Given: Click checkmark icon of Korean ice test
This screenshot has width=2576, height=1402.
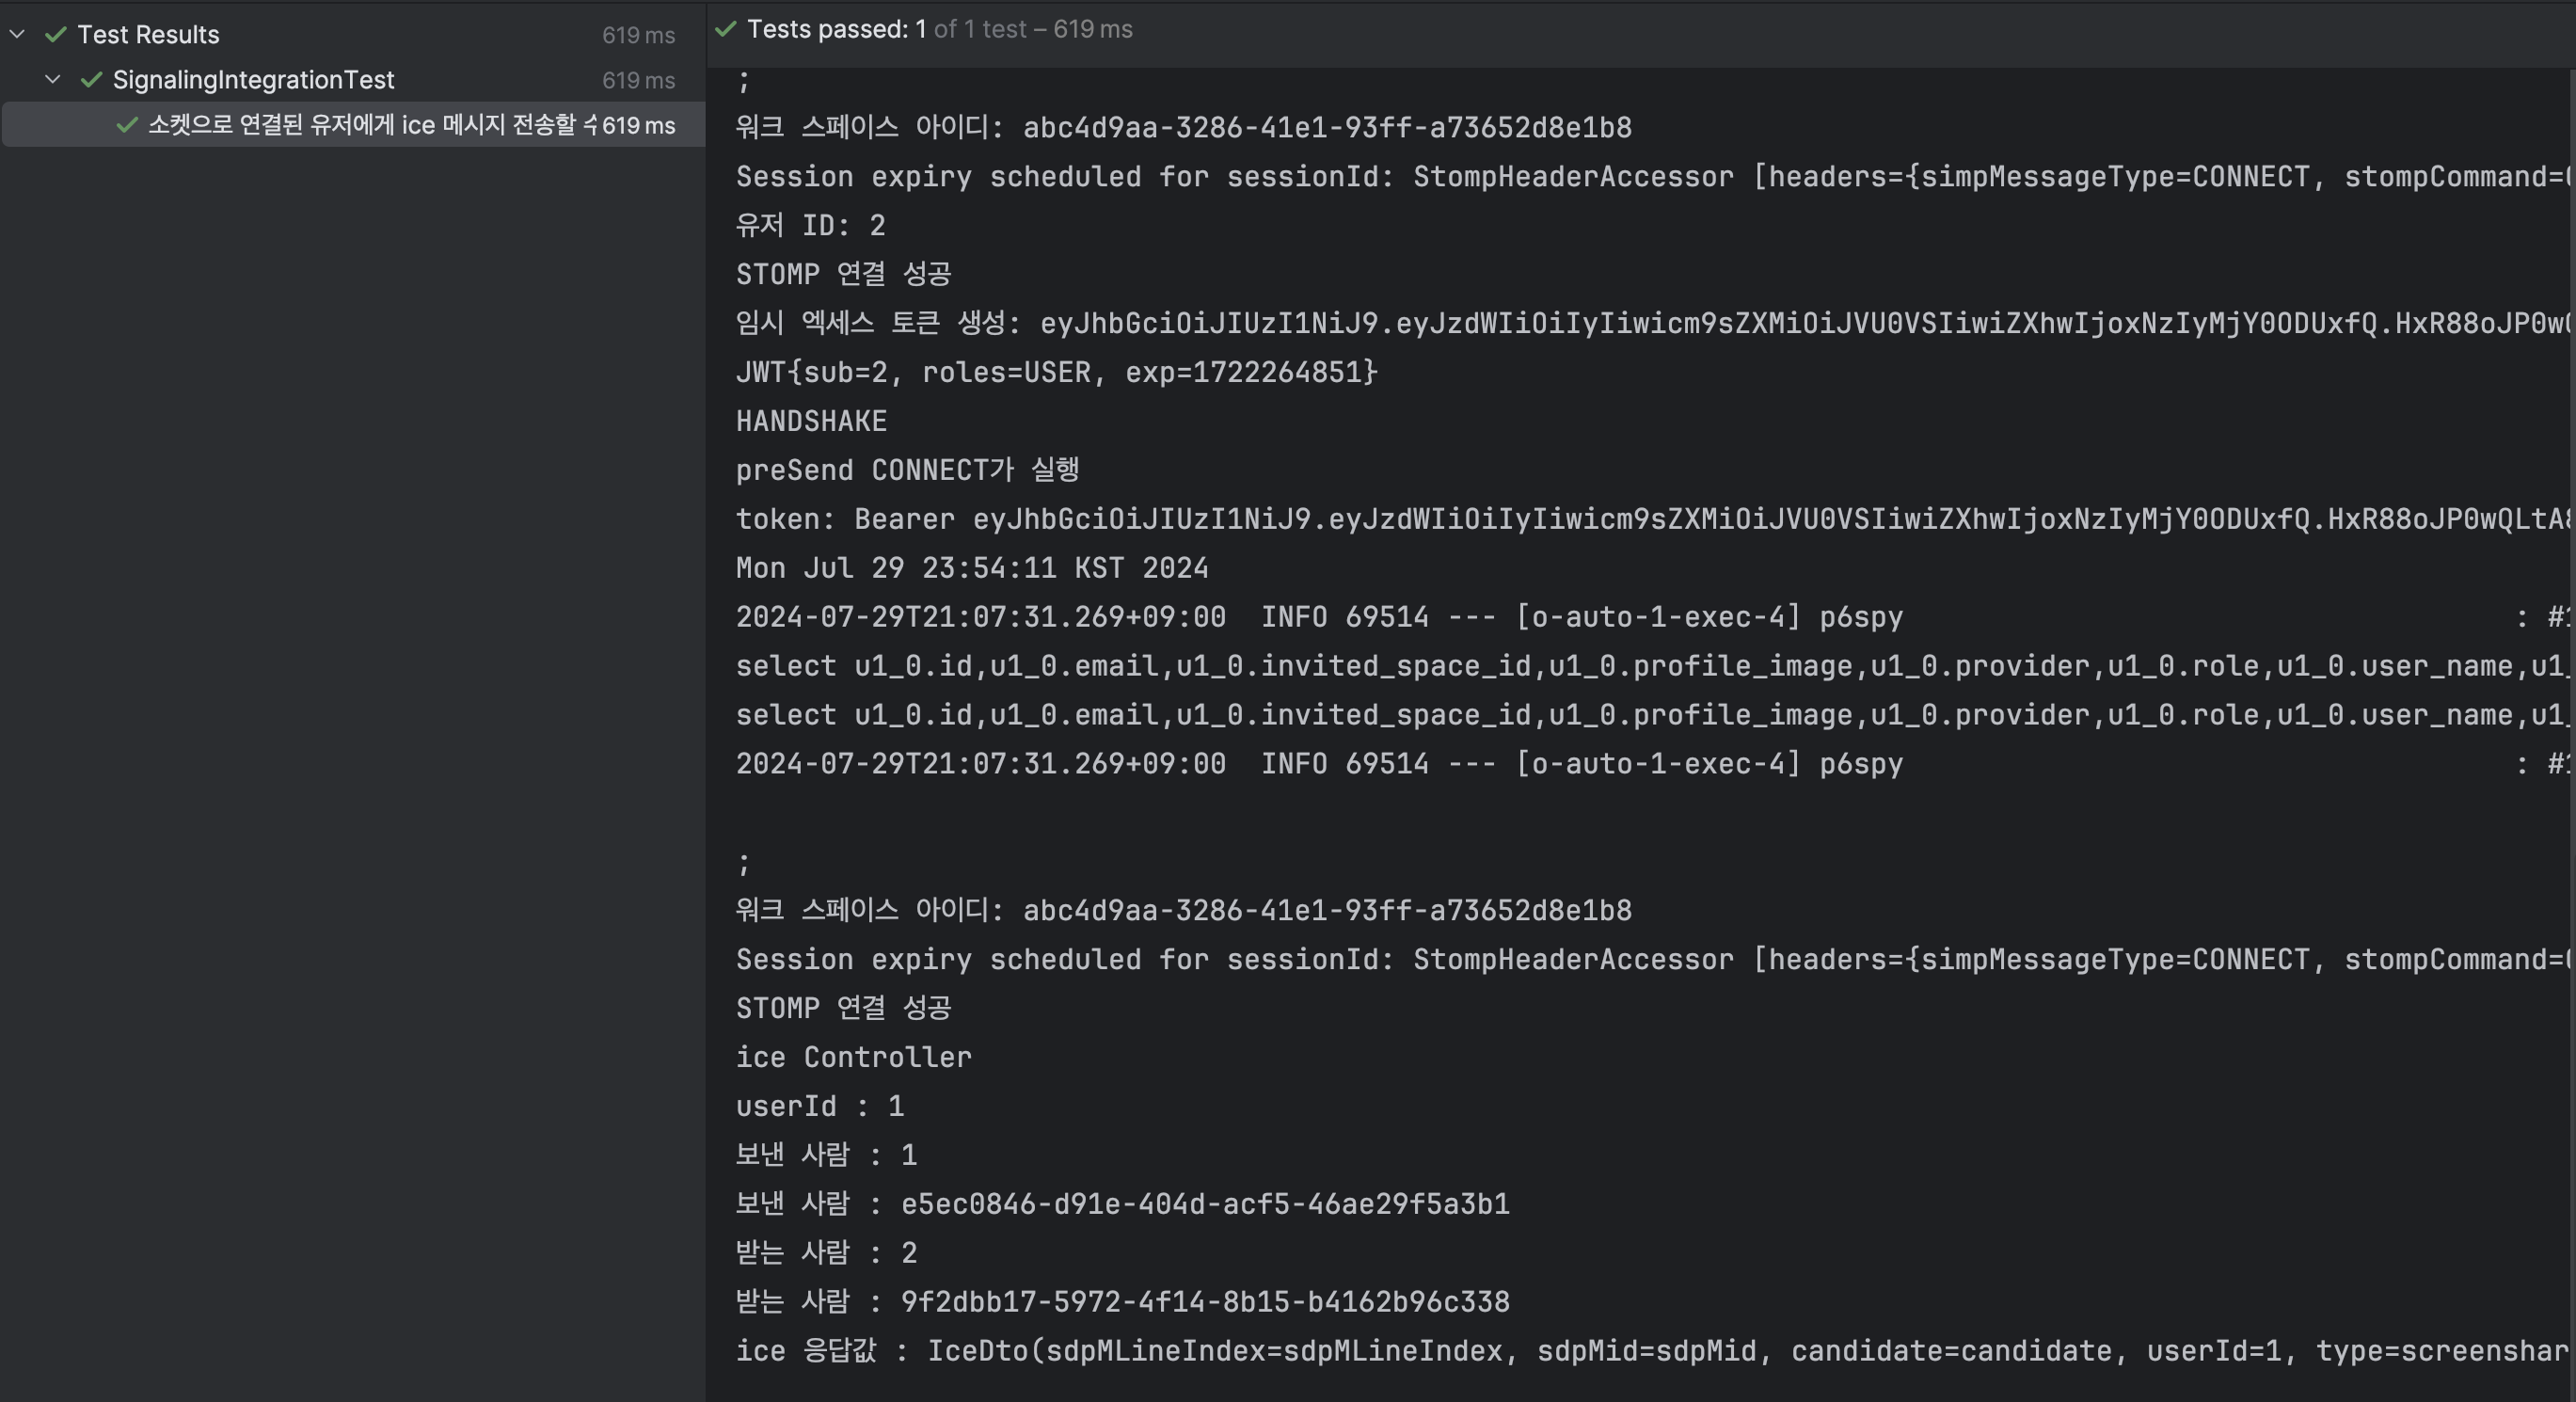Looking at the screenshot, I should pyautogui.click(x=127, y=125).
